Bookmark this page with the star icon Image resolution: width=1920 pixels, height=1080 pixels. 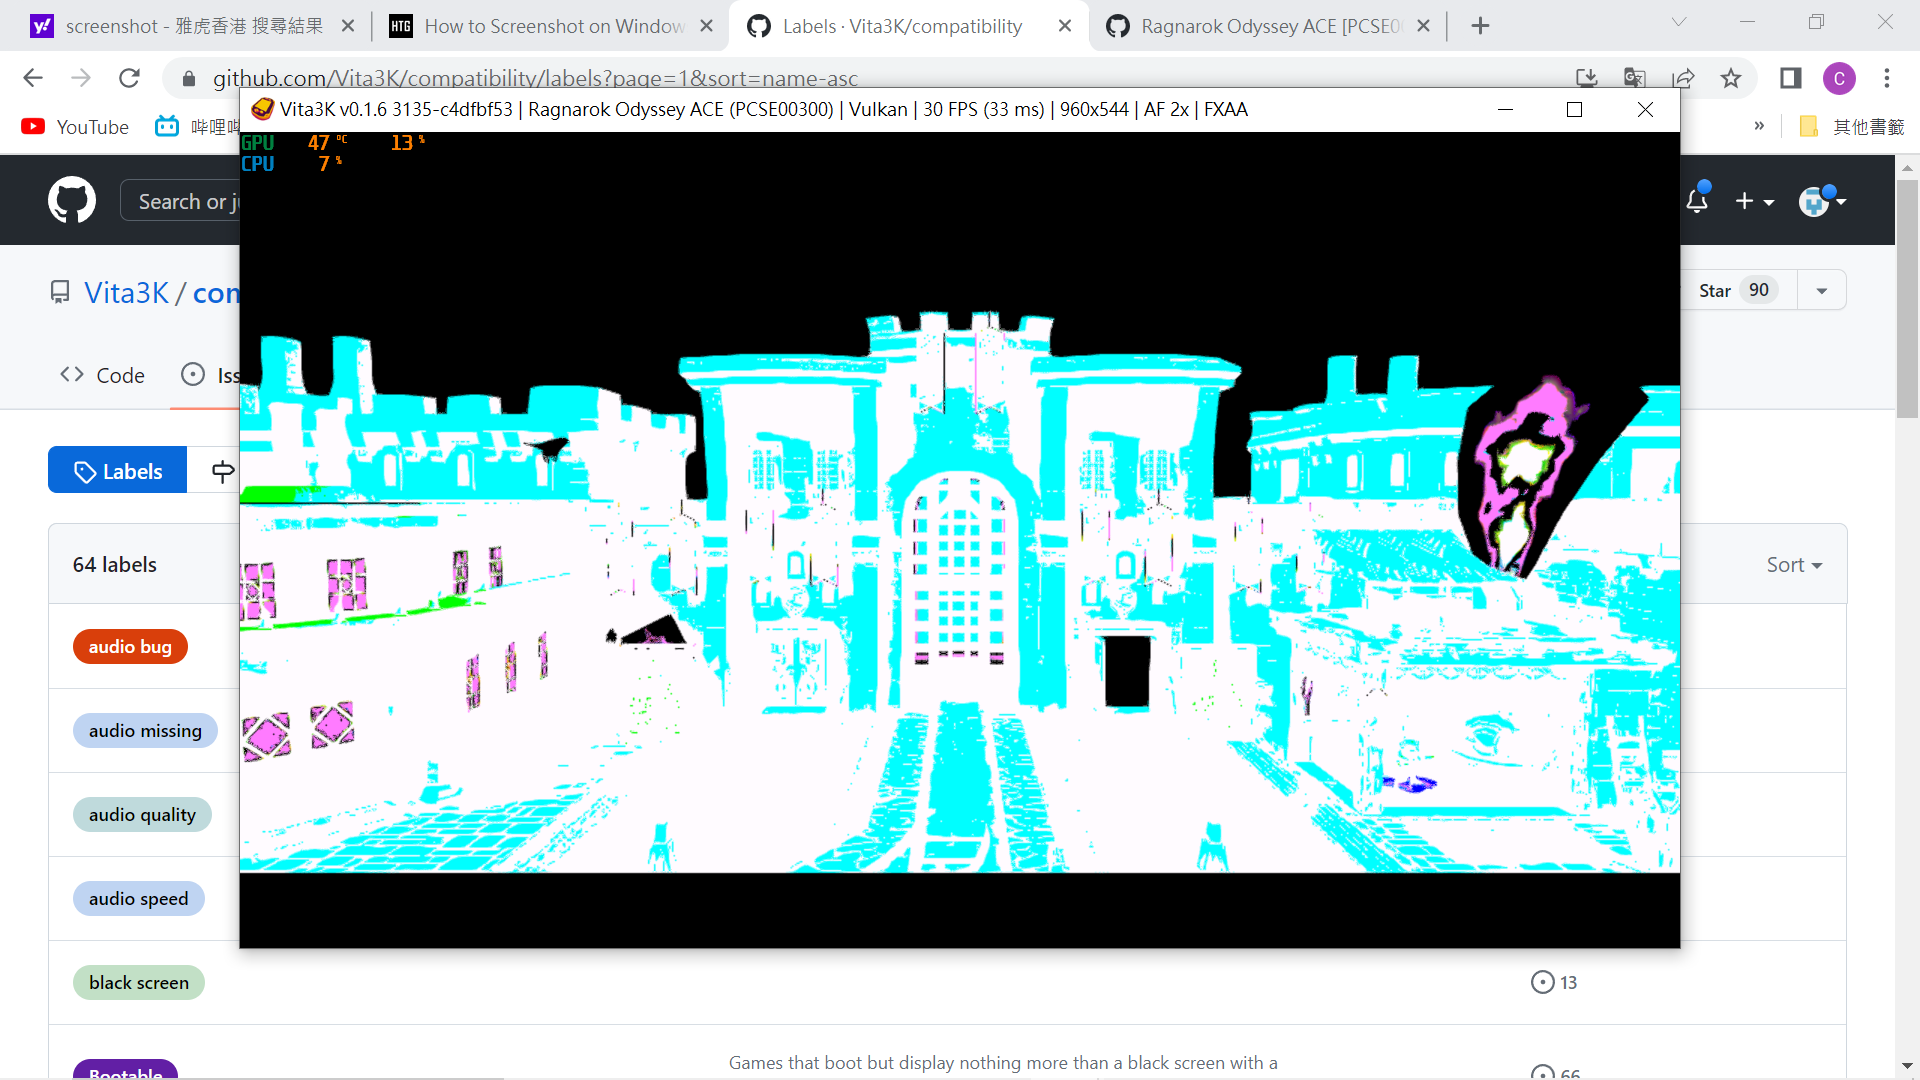click(x=1731, y=78)
